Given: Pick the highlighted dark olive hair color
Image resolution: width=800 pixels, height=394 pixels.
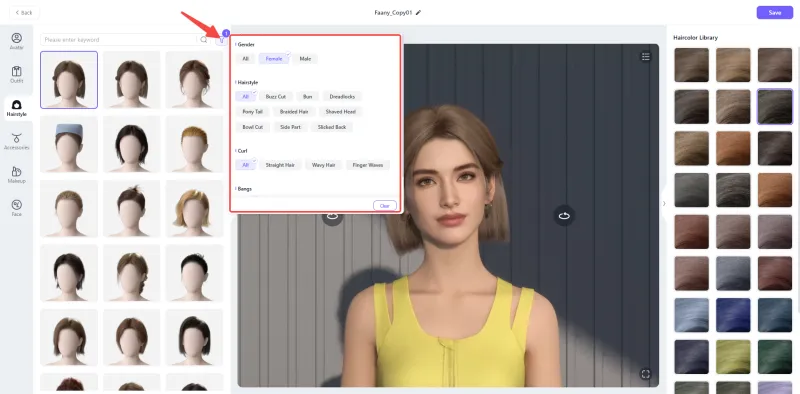Looking at the screenshot, I should point(774,107).
